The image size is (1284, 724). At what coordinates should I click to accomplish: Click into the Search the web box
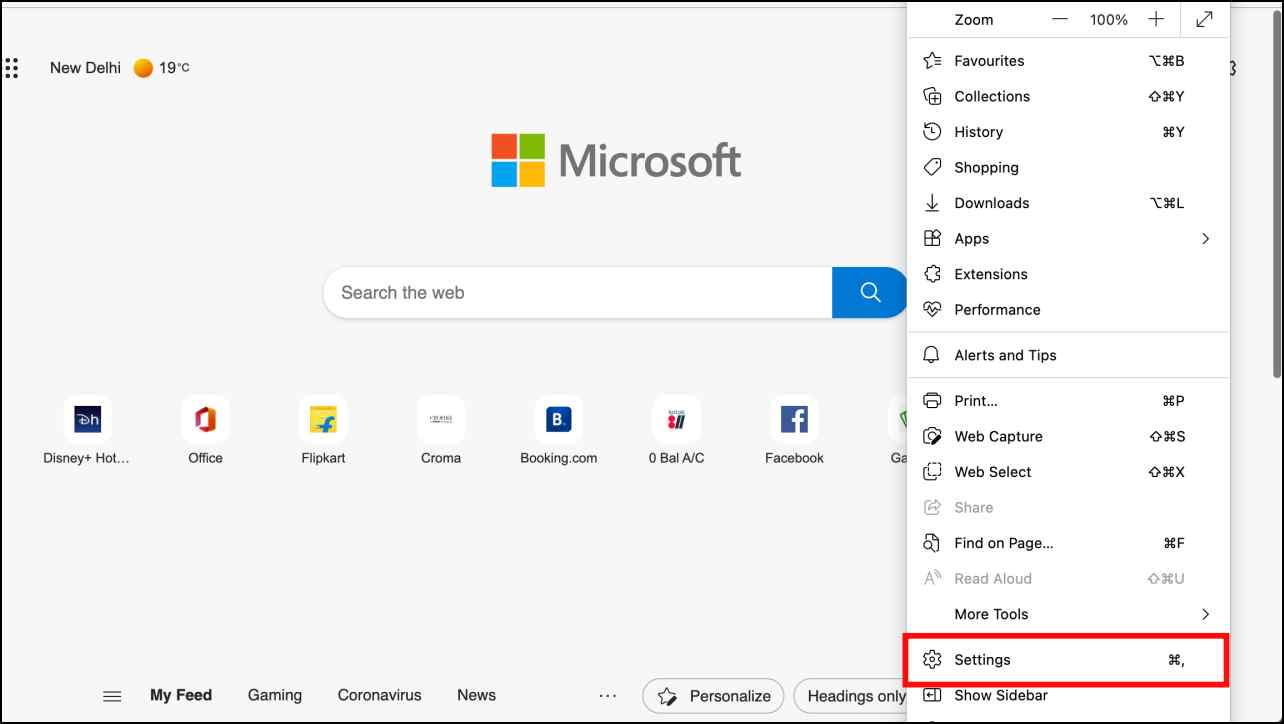point(578,292)
